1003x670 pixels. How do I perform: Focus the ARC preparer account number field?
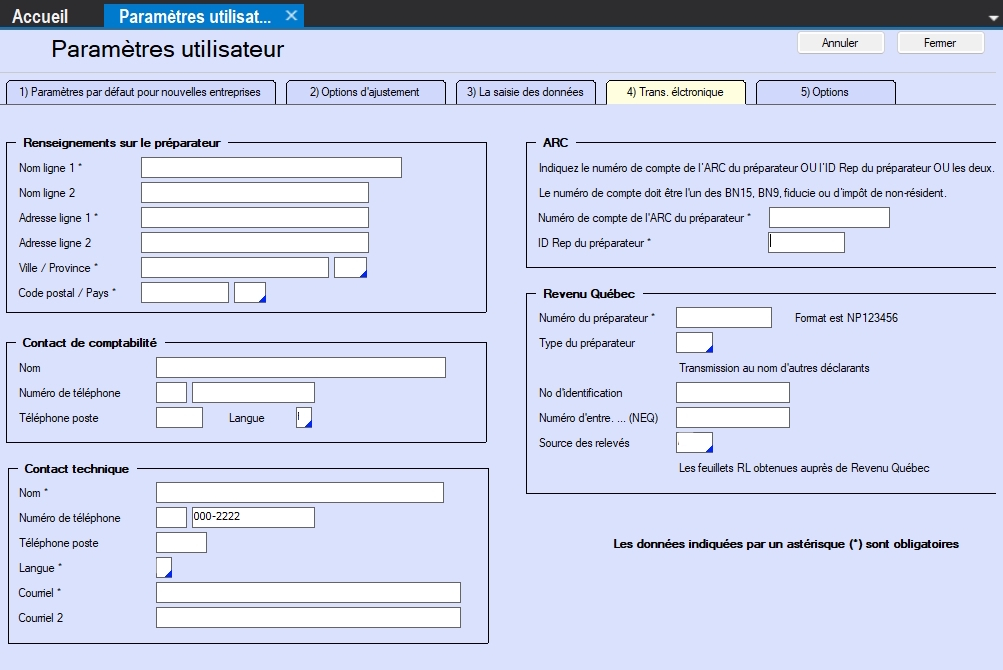point(829,217)
